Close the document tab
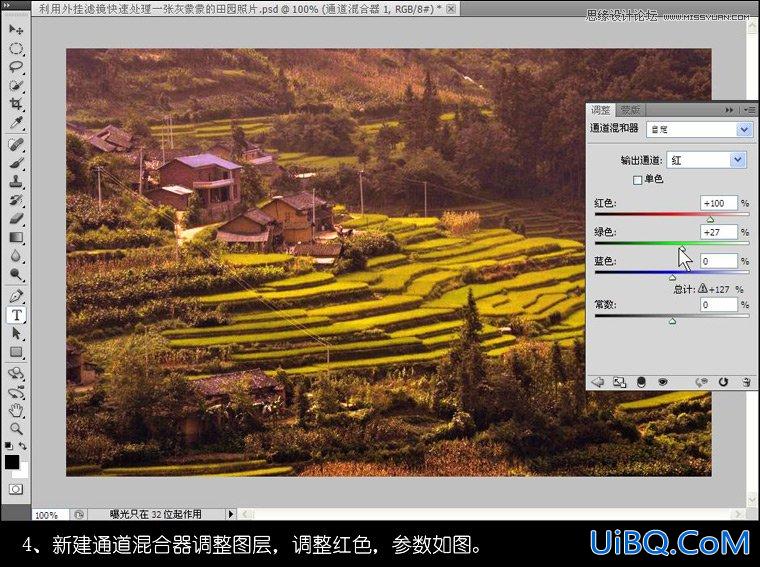760x567 pixels. tap(451, 8)
